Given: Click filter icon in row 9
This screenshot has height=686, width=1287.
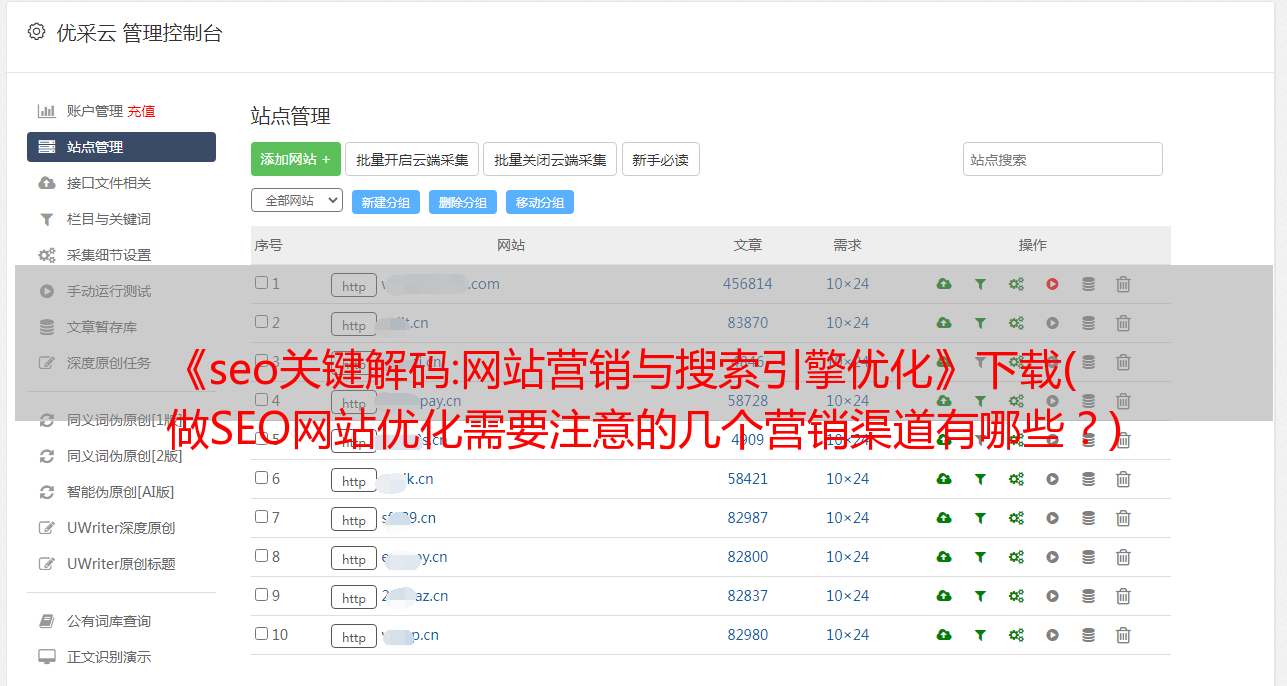Looking at the screenshot, I should tap(980, 596).
